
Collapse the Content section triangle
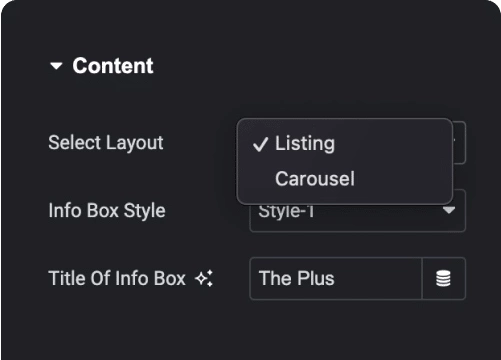click(x=56, y=66)
